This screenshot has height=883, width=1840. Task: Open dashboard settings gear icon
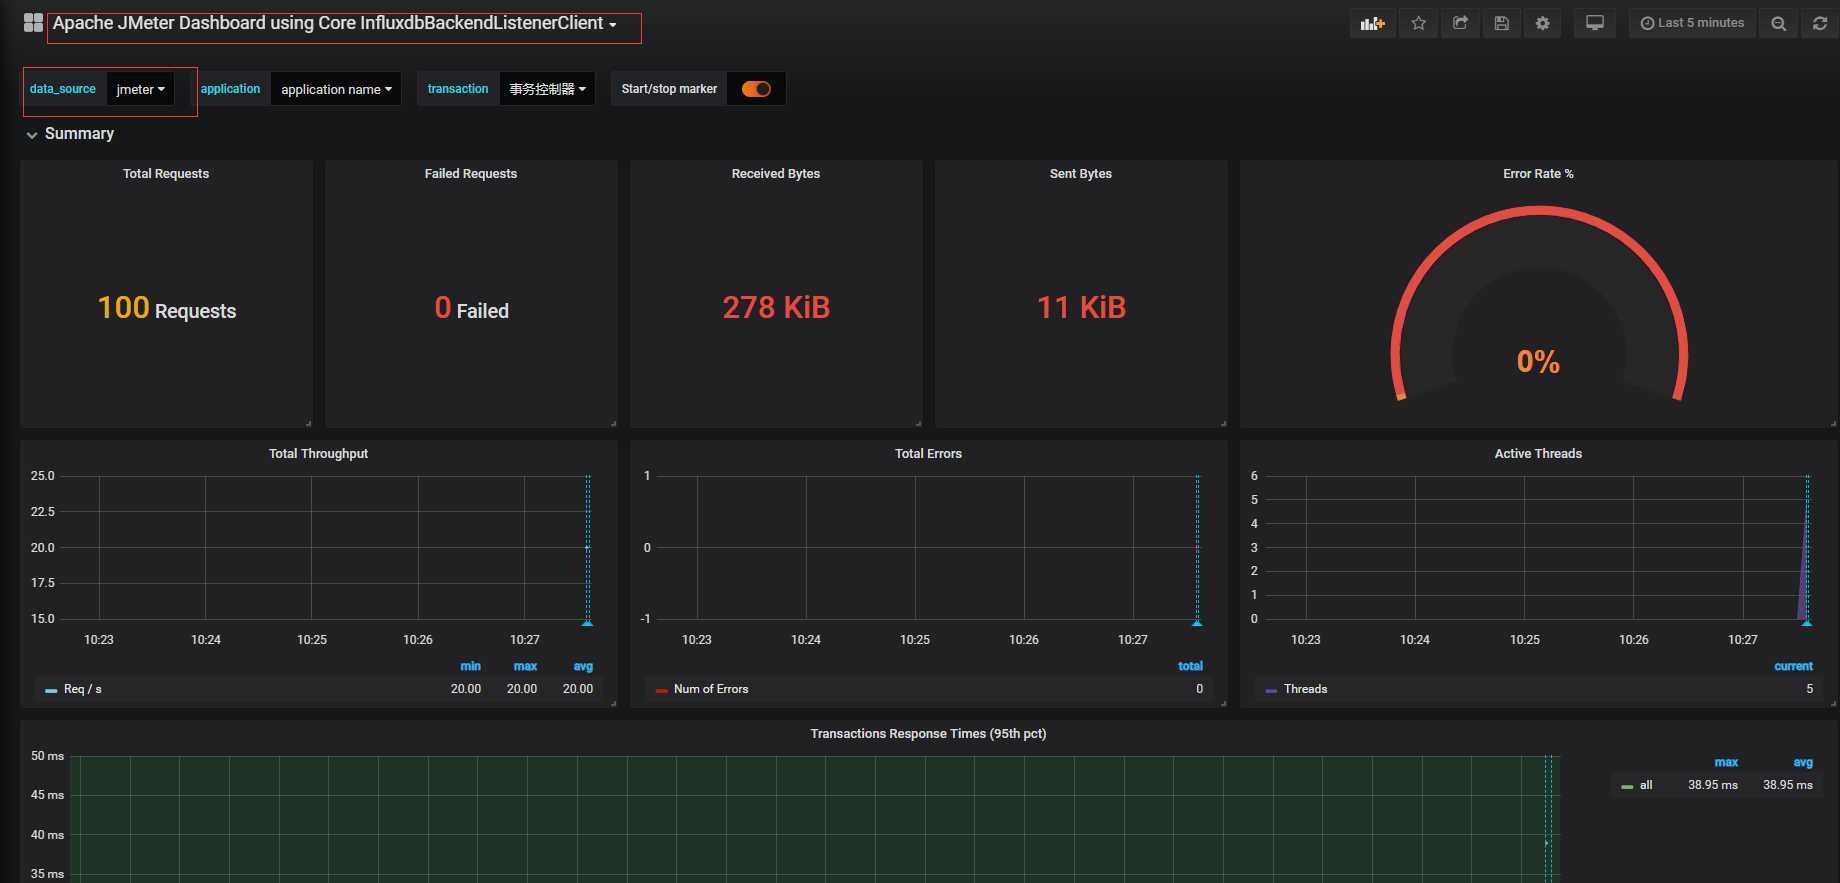(1543, 23)
